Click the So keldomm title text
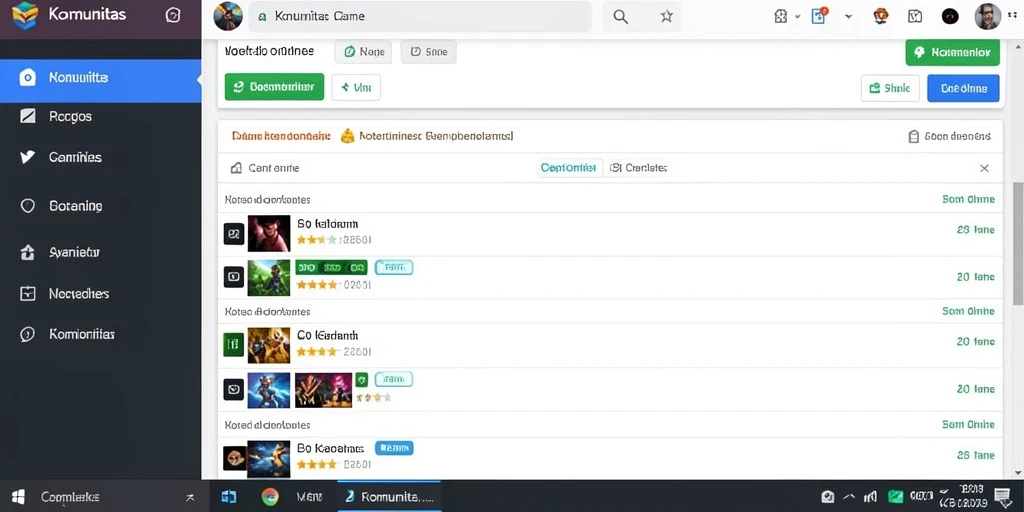Image resolution: width=1024 pixels, height=512 pixels. coord(328,224)
